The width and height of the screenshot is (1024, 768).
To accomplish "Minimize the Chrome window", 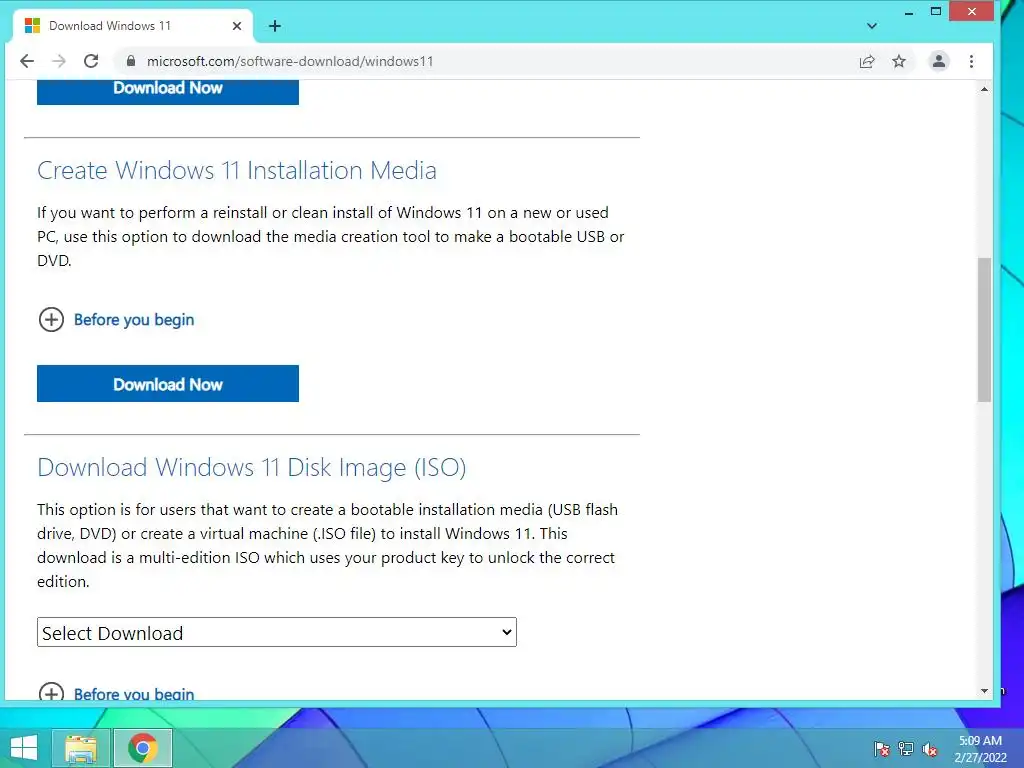I will [908, 12].
